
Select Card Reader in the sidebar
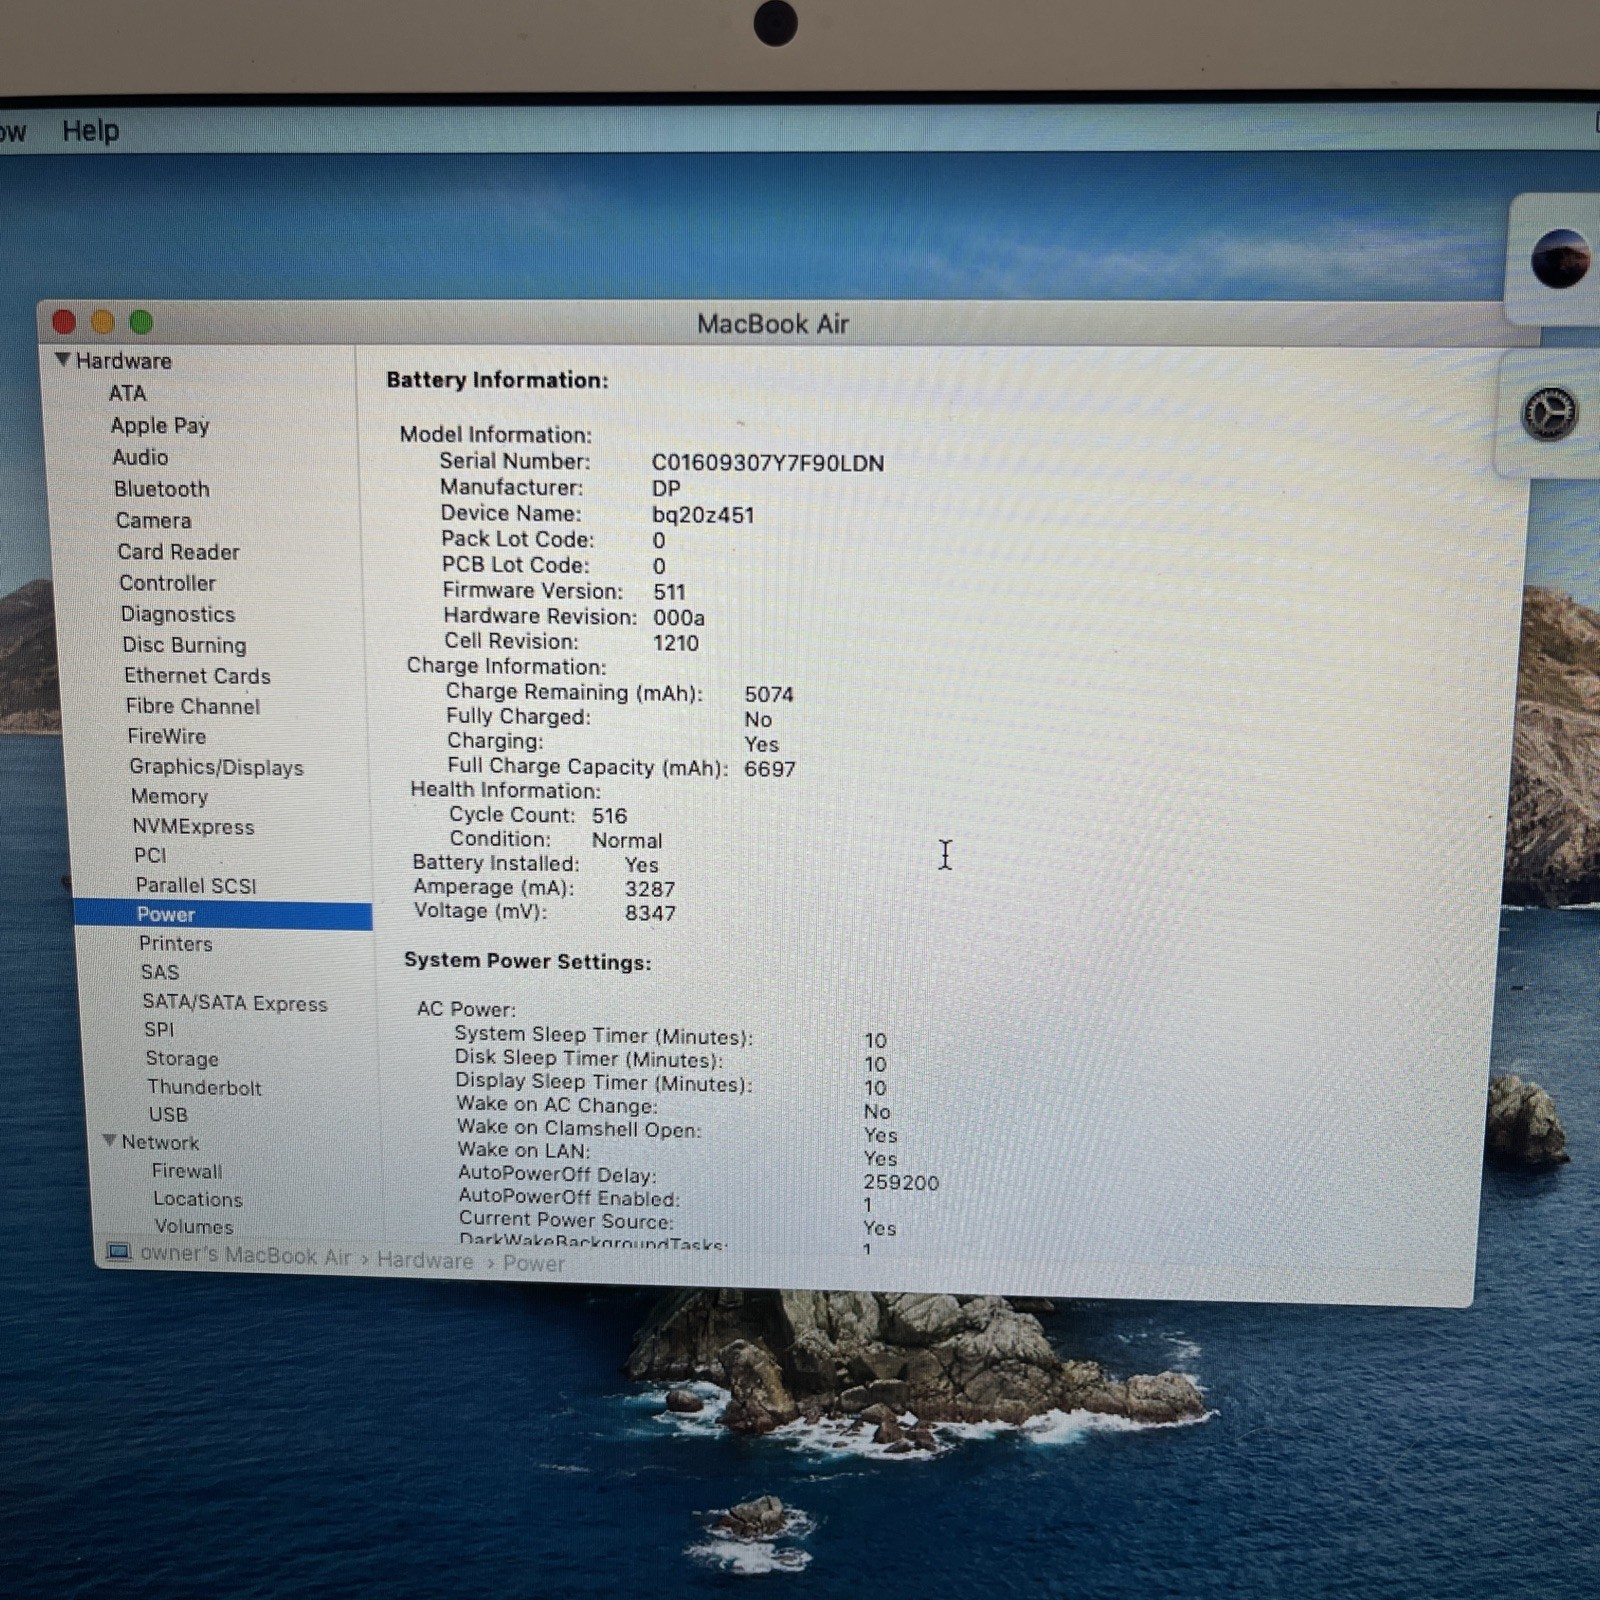coord(178,552)
